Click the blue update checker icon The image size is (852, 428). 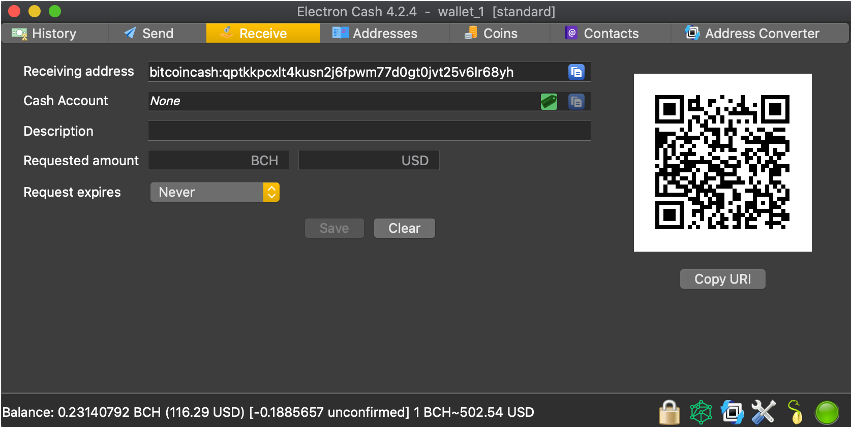733,411
